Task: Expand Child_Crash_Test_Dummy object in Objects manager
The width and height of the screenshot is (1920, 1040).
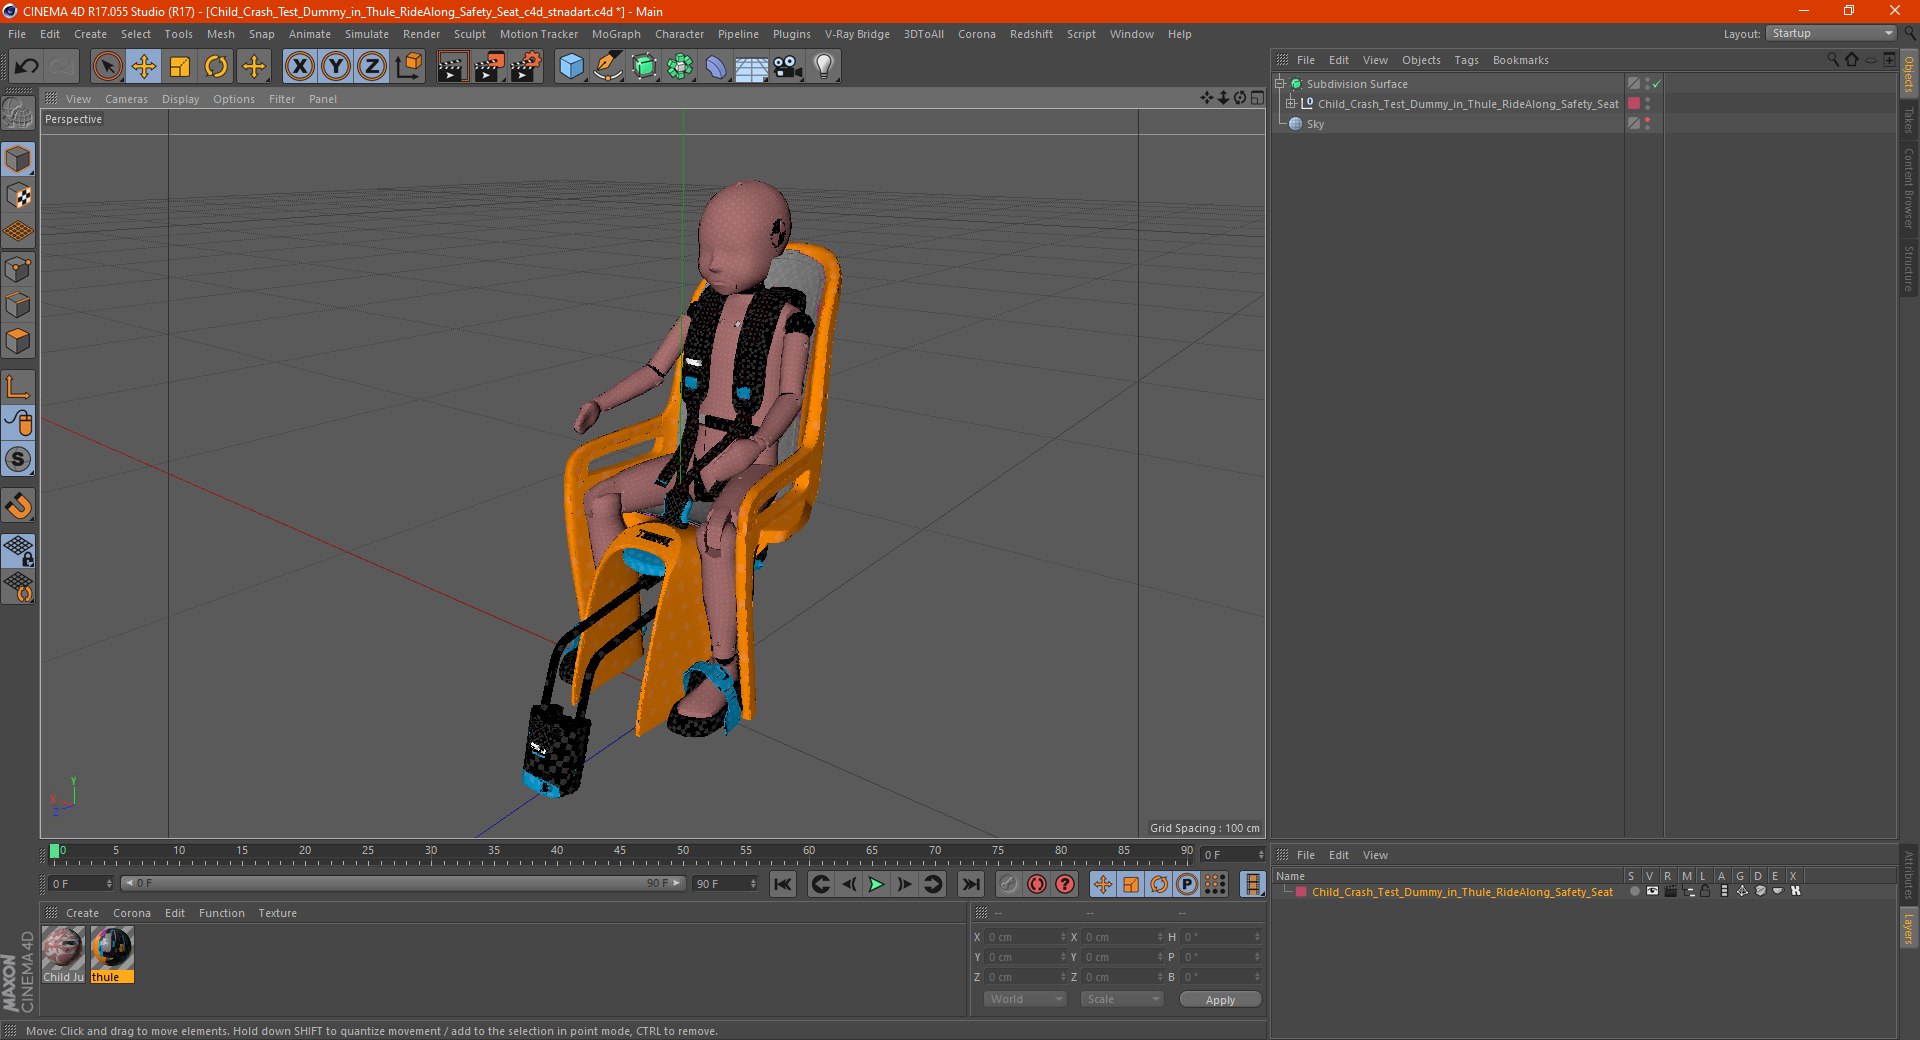Action: click(1291, 104)
